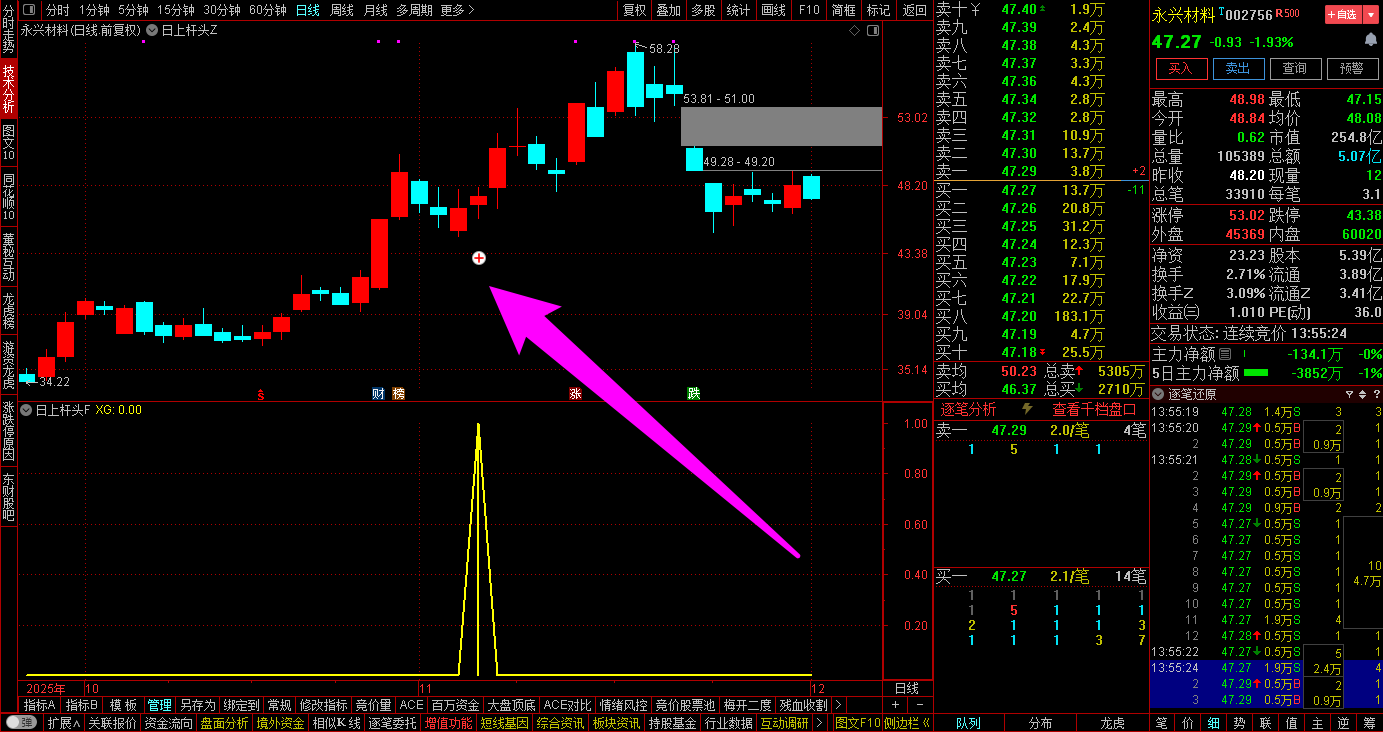
Task: Click the 修改指标 button in indicator bar
Action: coord(323,705)
